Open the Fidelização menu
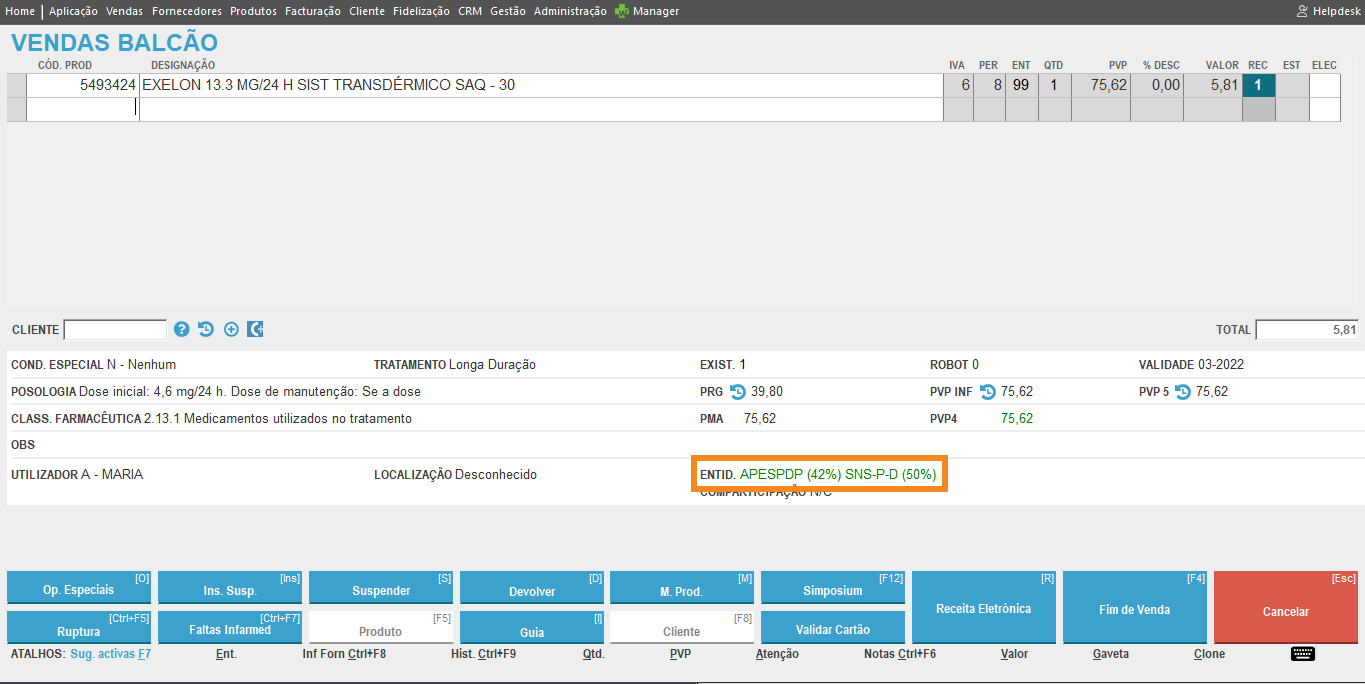The image size is (1365, 684). coord(421,11)
